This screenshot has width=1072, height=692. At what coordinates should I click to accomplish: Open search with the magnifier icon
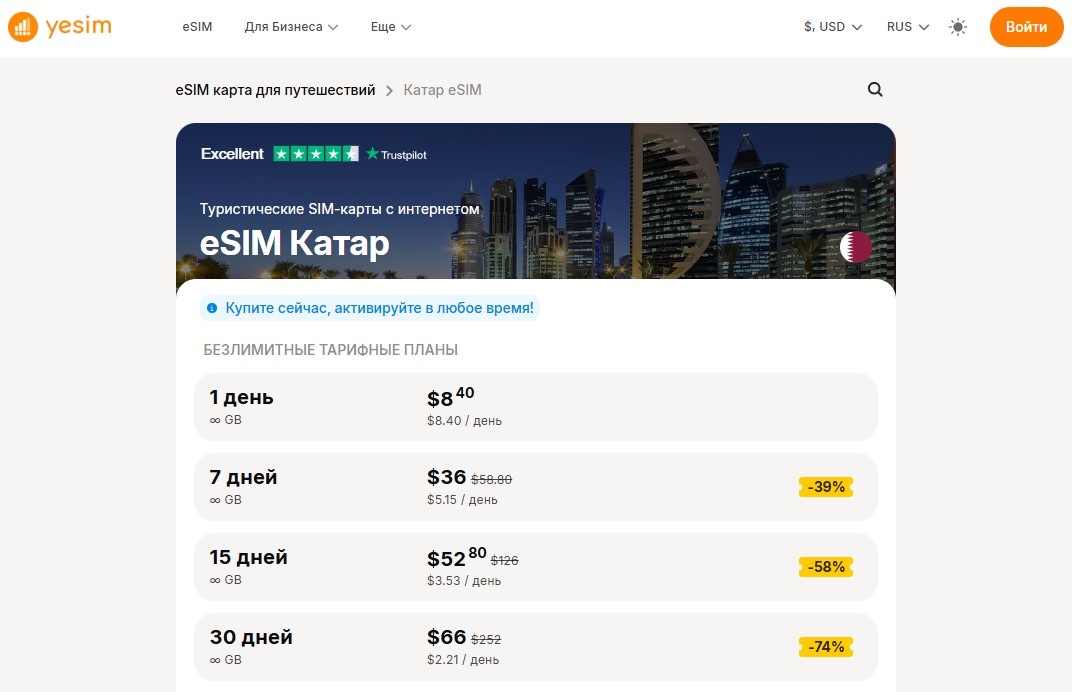pyautogui.click(x=875, y=89)
